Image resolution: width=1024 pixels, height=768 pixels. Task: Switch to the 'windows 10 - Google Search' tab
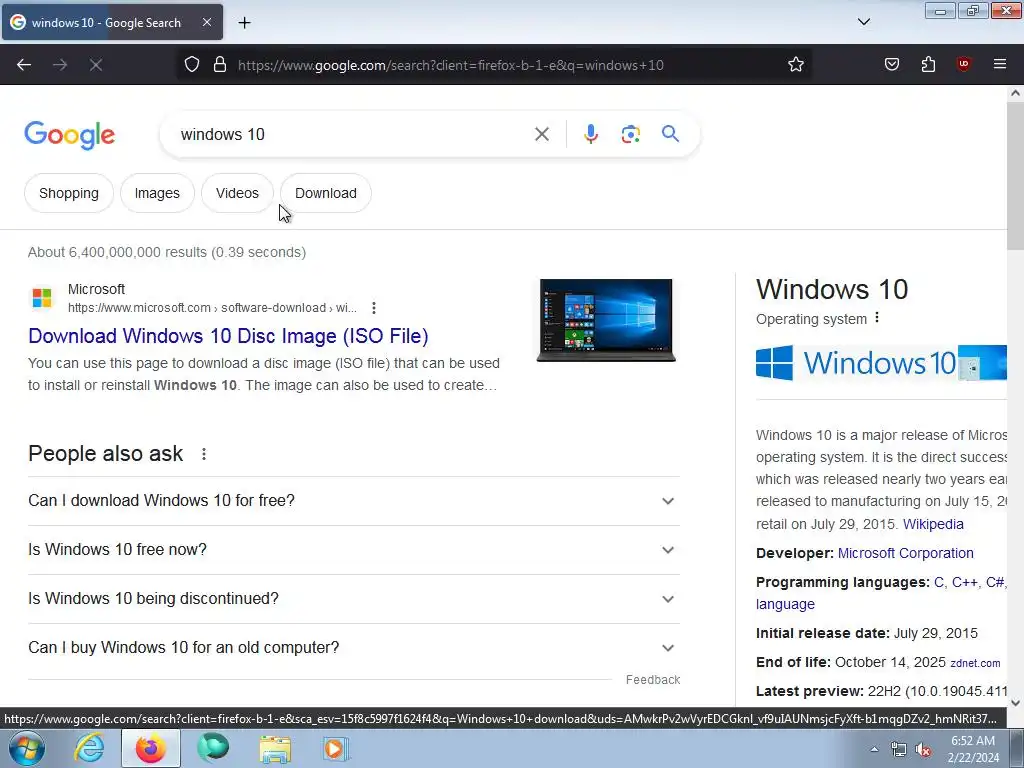pyautogui.click(x=112, y=22)
